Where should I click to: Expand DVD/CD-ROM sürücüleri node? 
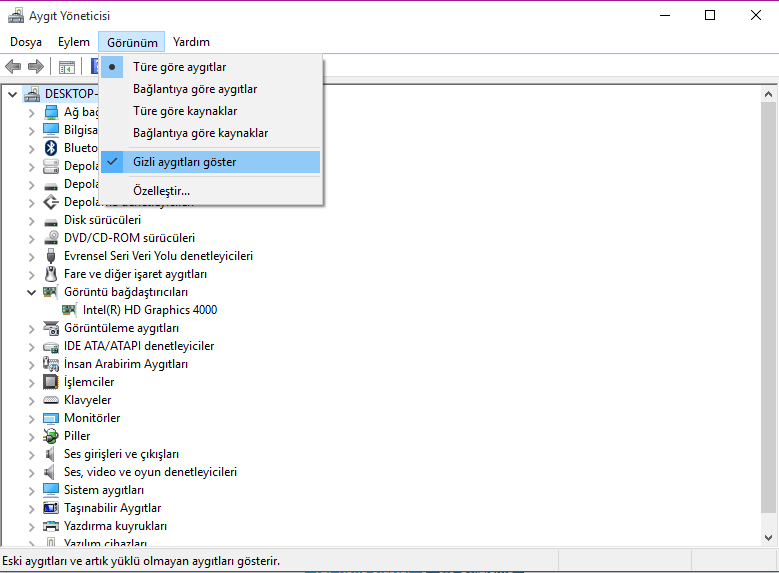32,239
